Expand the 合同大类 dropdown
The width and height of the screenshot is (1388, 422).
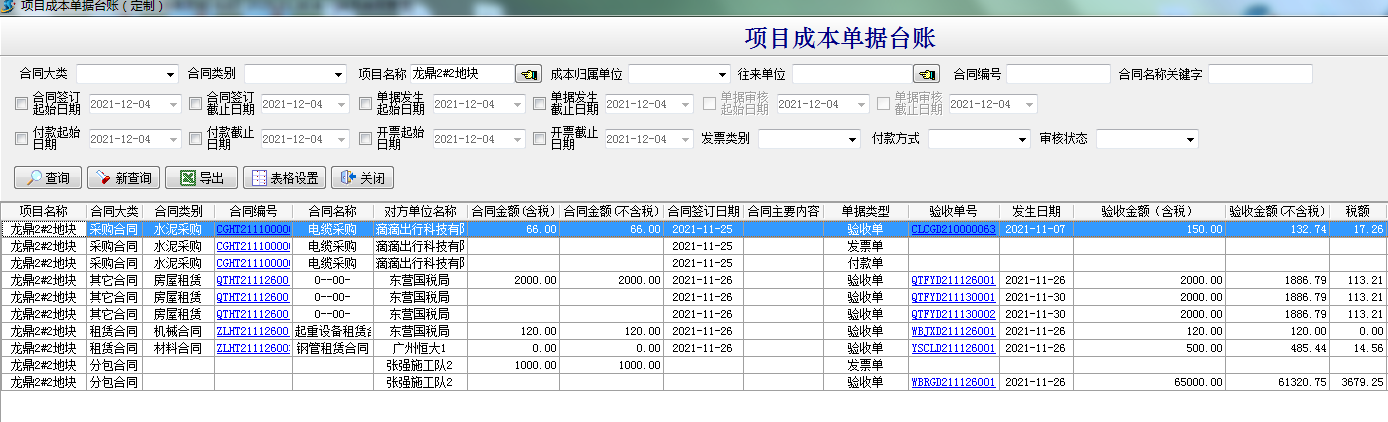pyautogui.click(x=170, y=75)
